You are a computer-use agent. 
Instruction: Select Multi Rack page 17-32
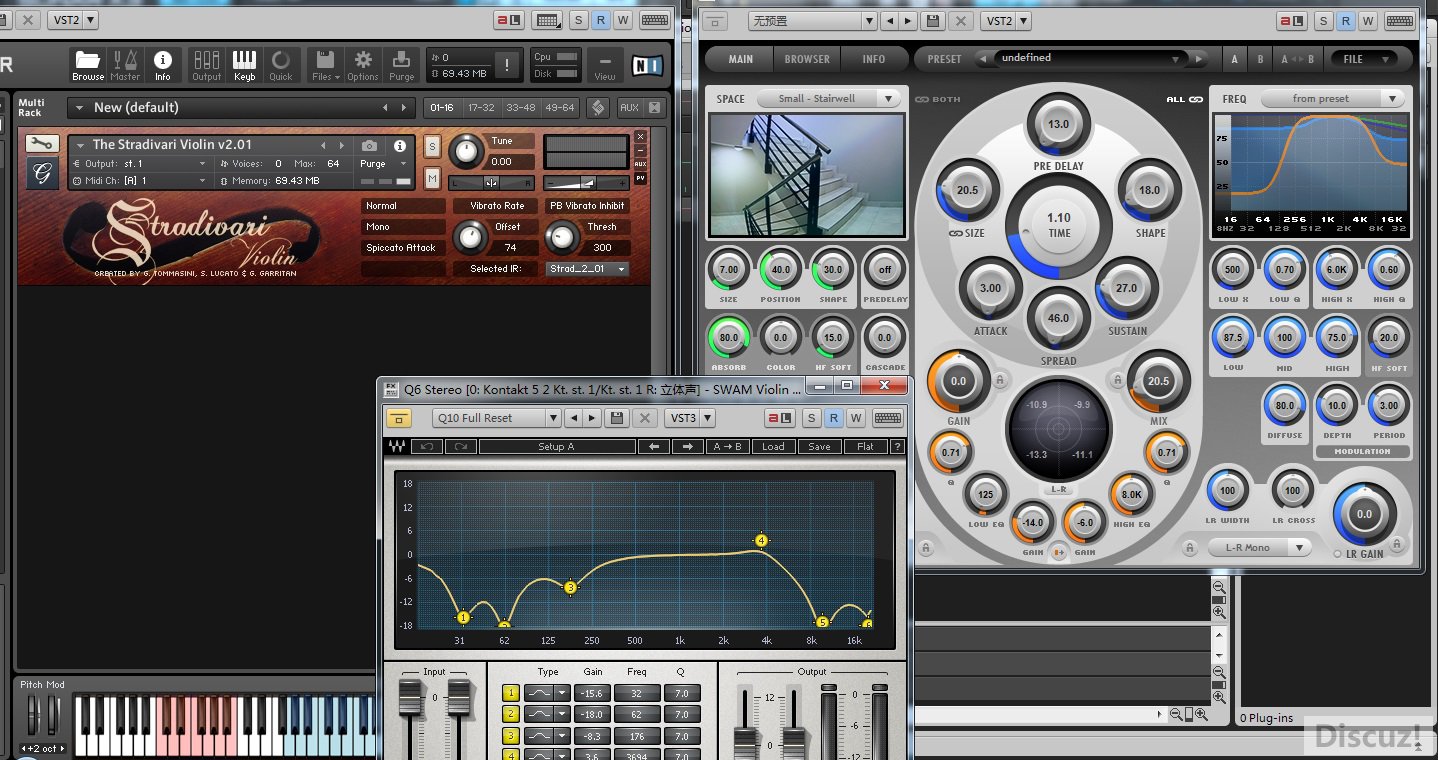(481, 107)
